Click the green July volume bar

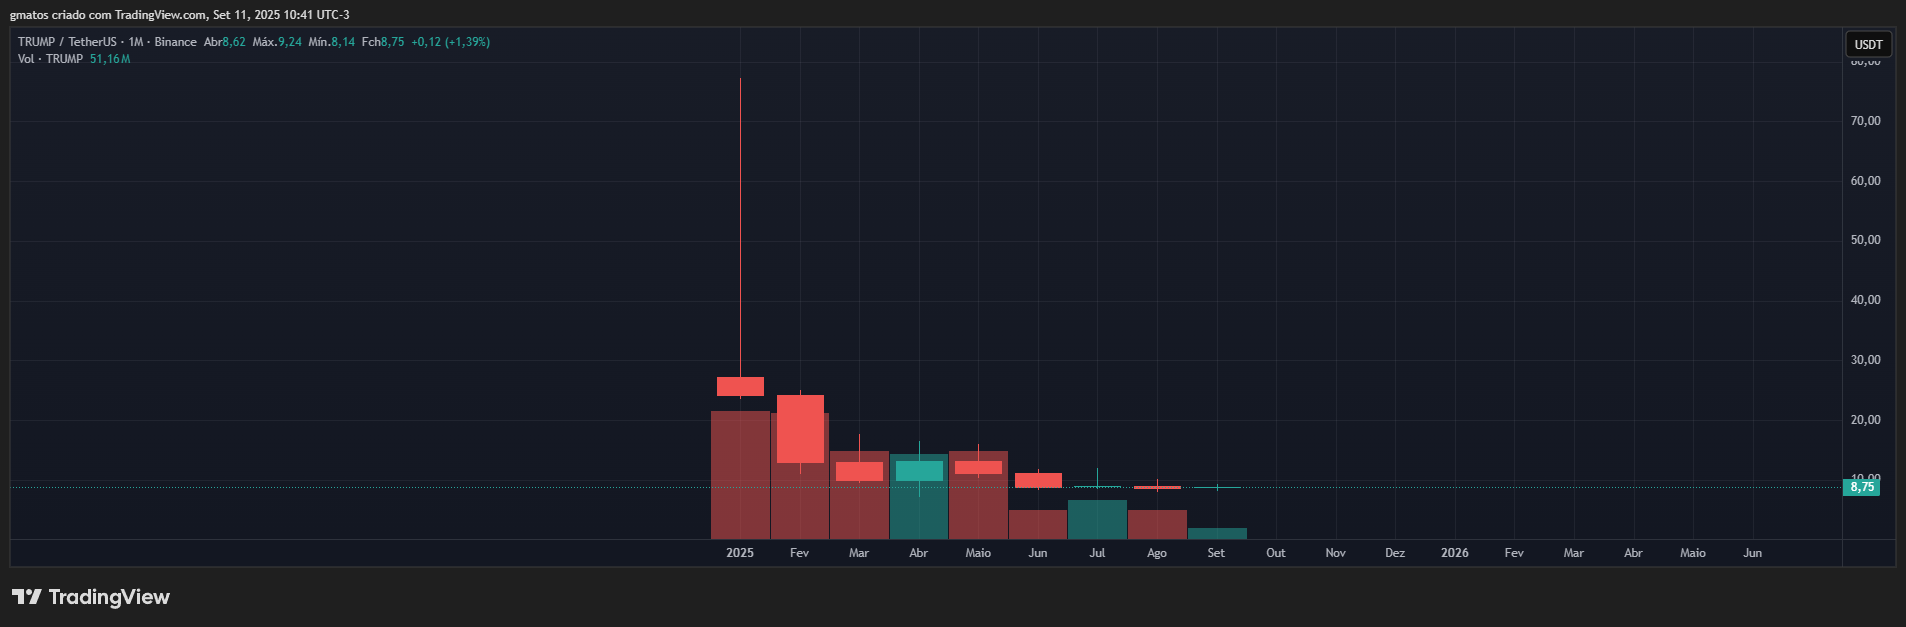[1097, 520]
